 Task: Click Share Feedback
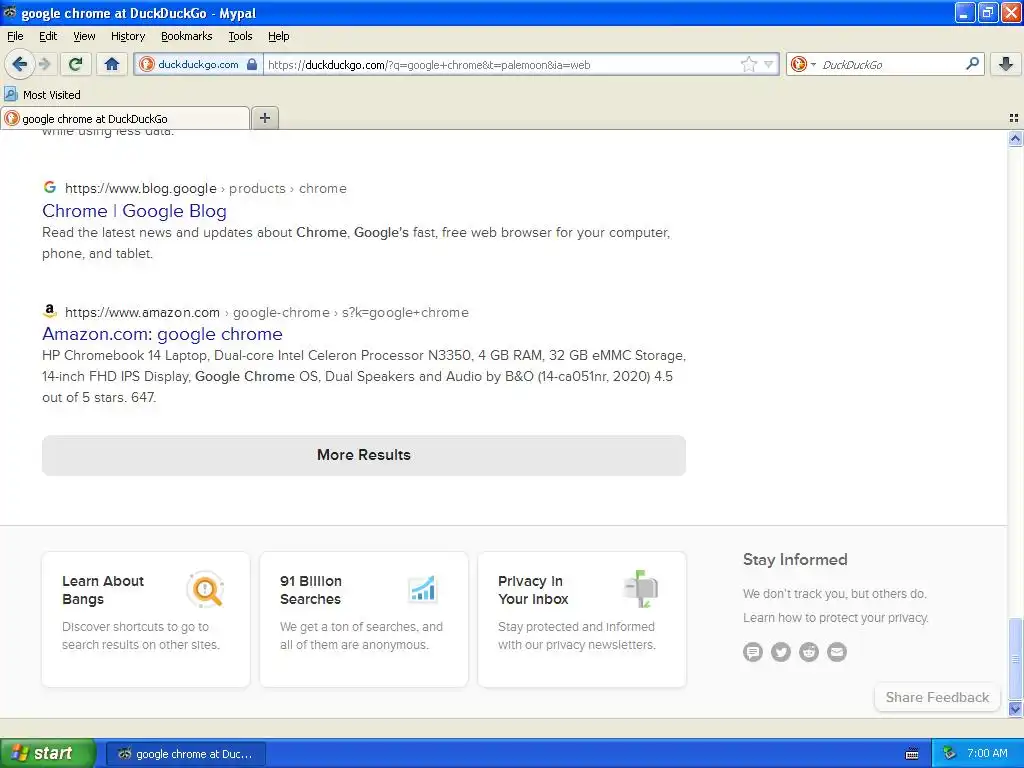click(x=937, y=697)
